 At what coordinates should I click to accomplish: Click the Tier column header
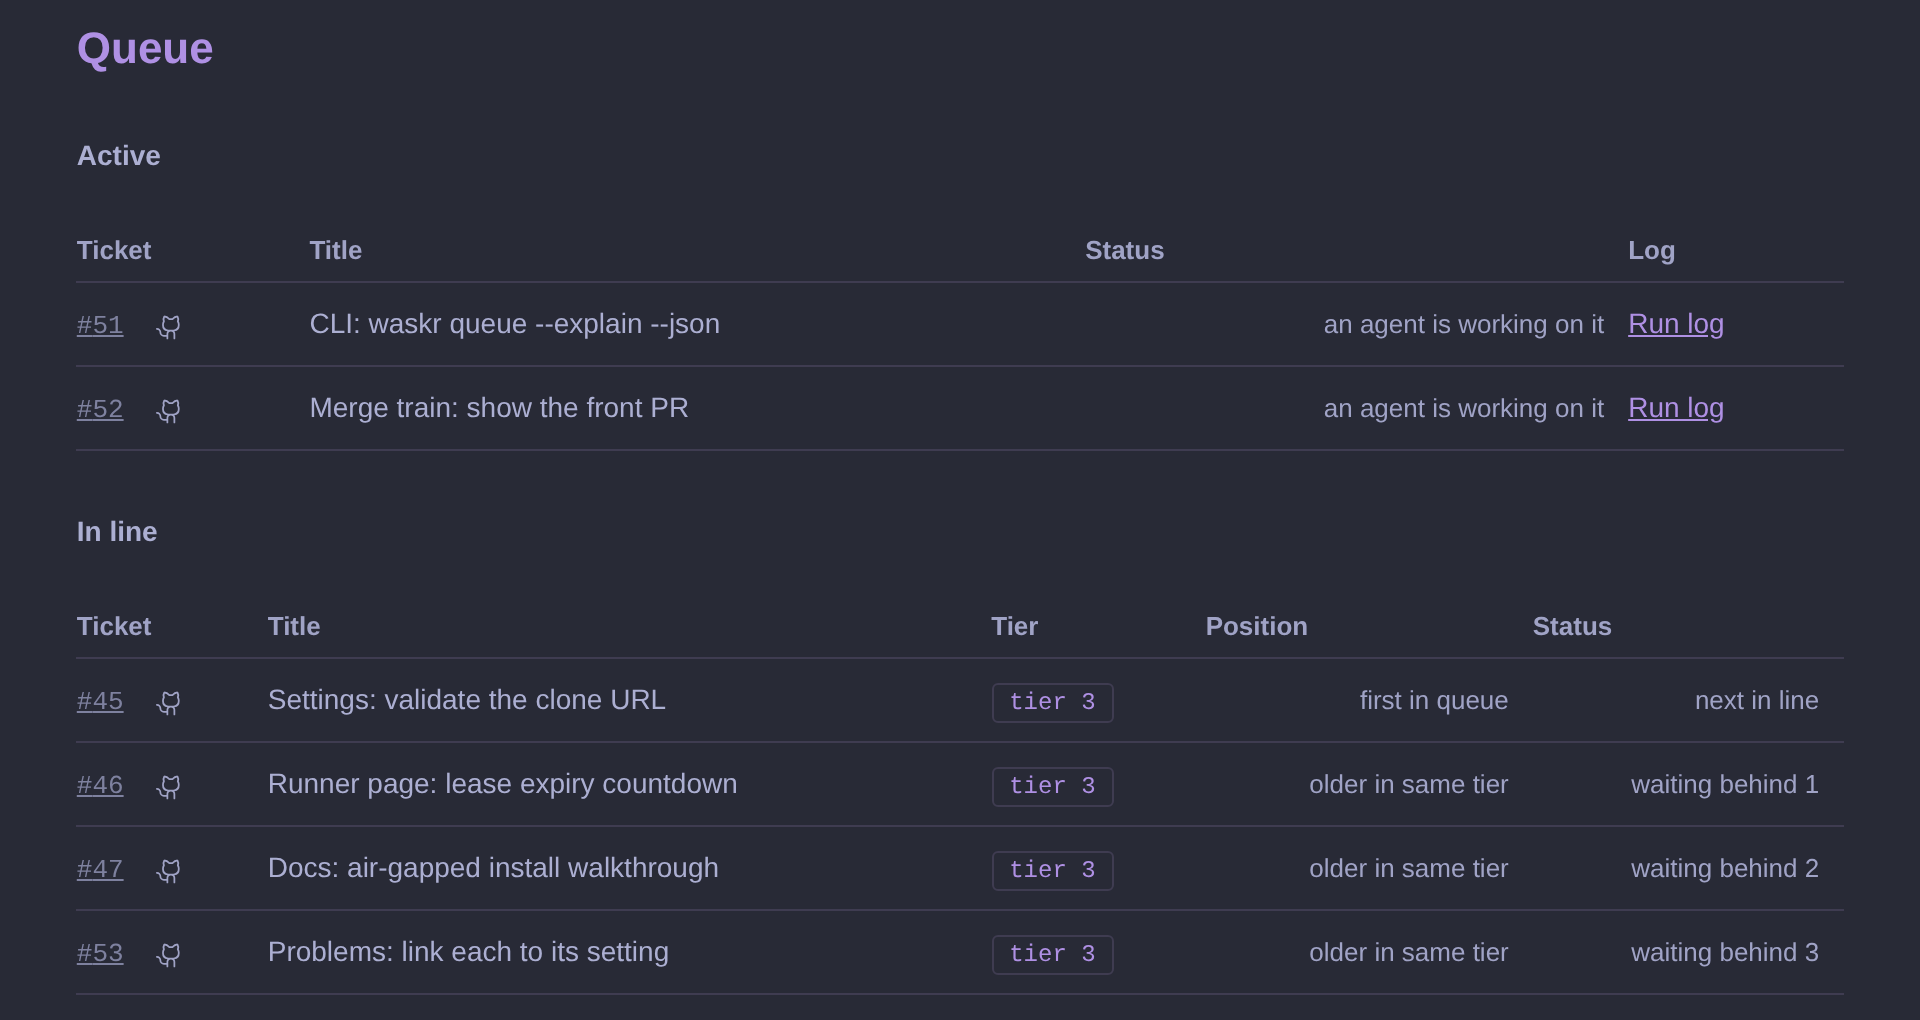1015,627
